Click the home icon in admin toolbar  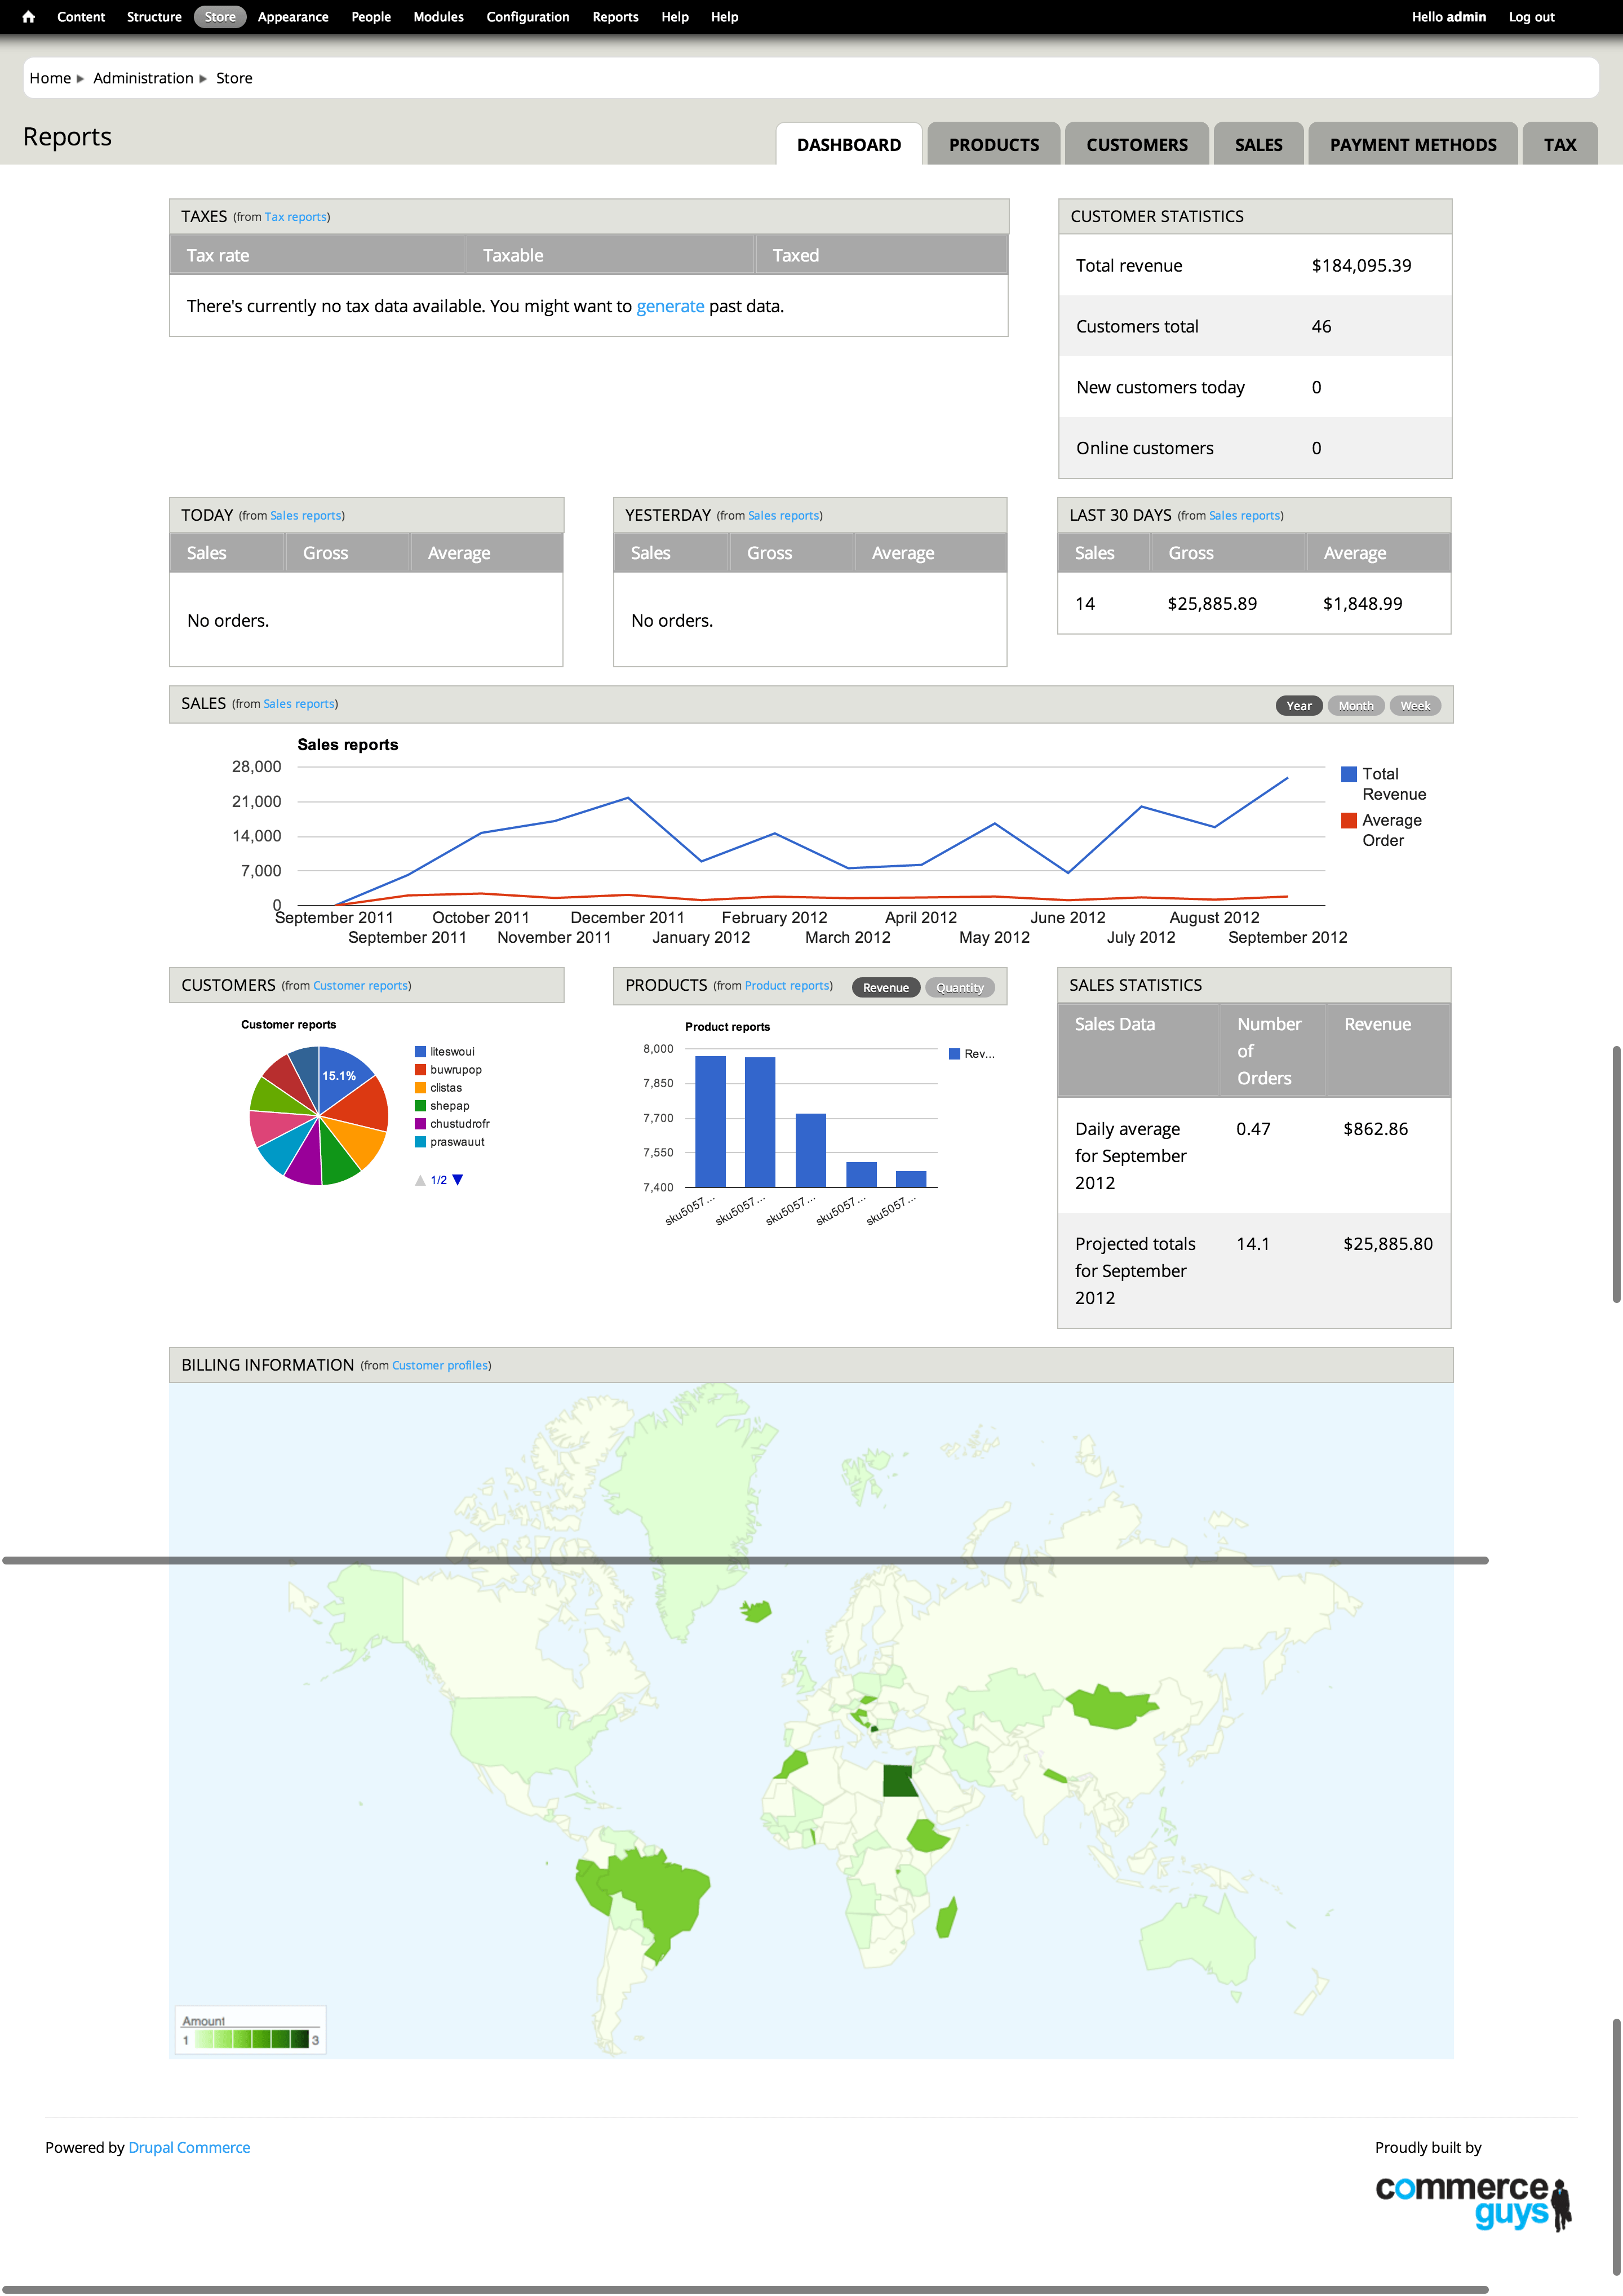click(x=28, y=17)
